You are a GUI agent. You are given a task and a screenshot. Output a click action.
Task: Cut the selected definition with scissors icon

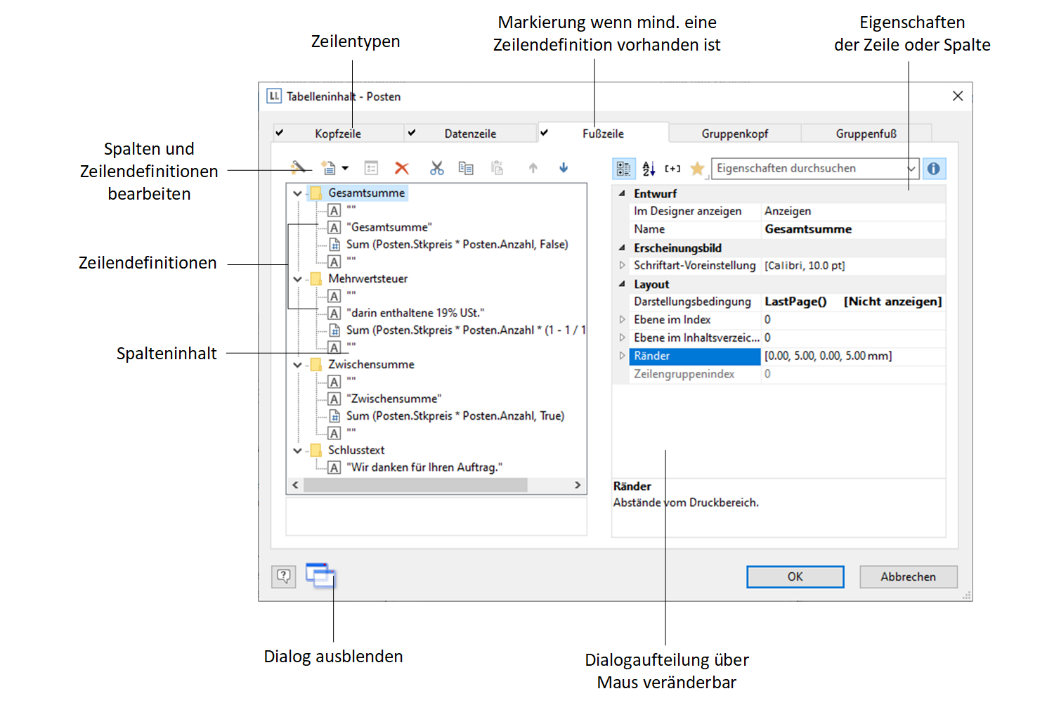[436, 169]
